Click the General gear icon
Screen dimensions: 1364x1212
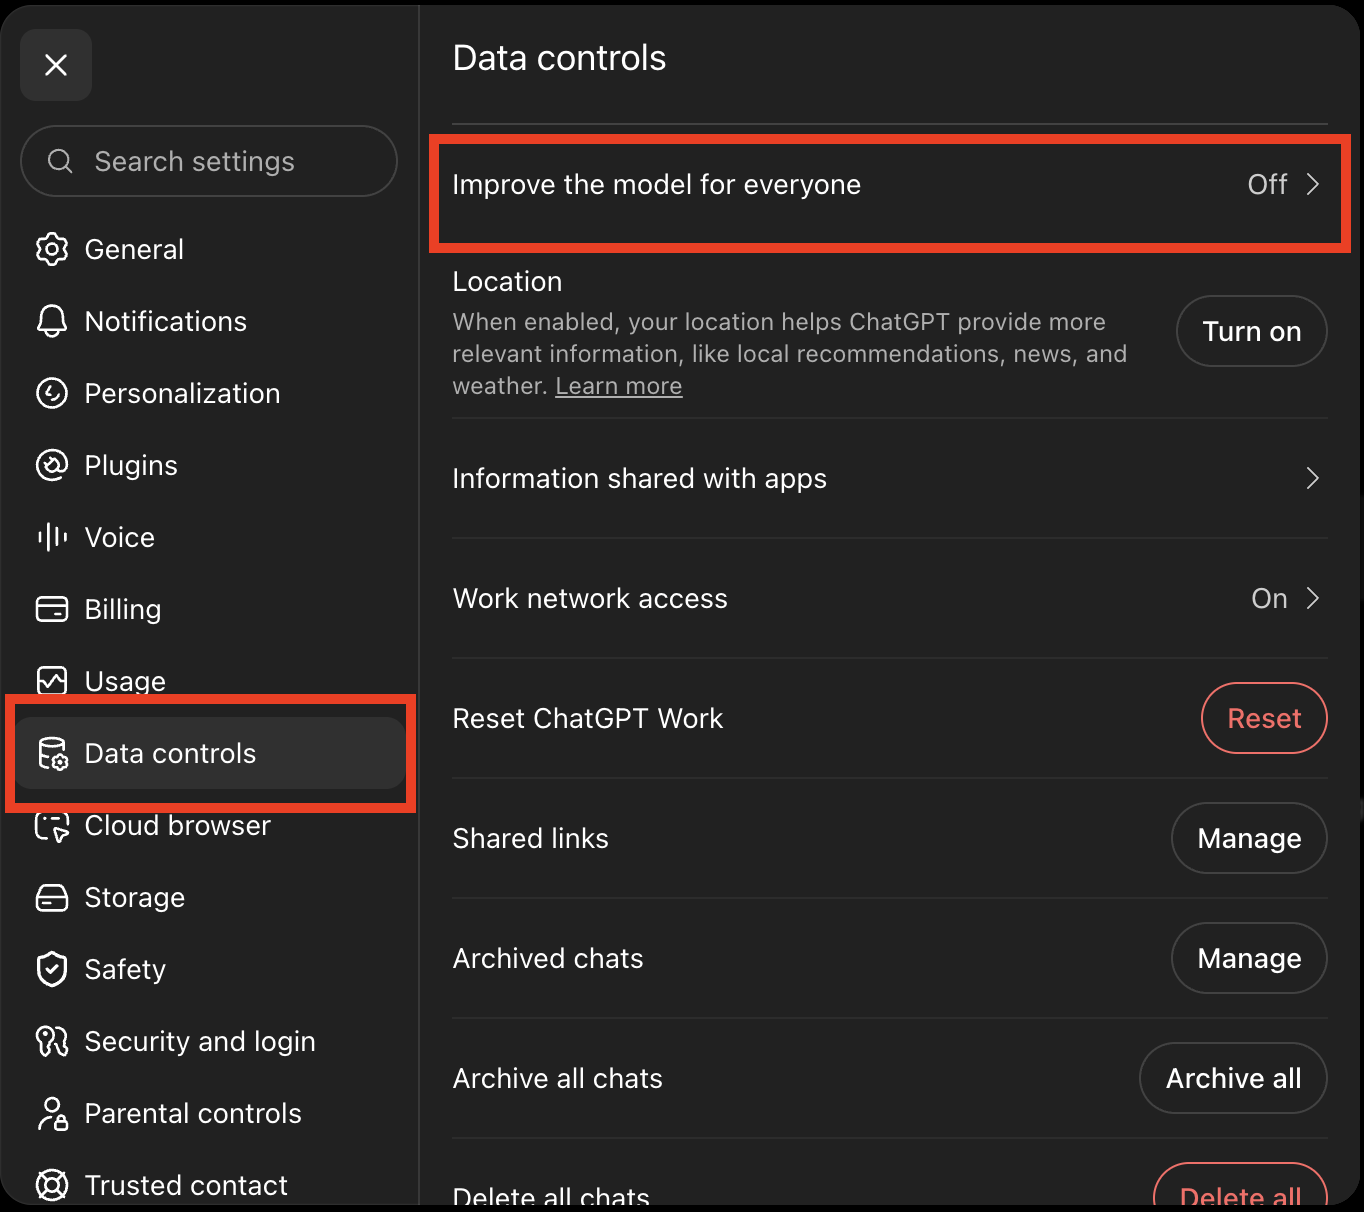(52, 249)
